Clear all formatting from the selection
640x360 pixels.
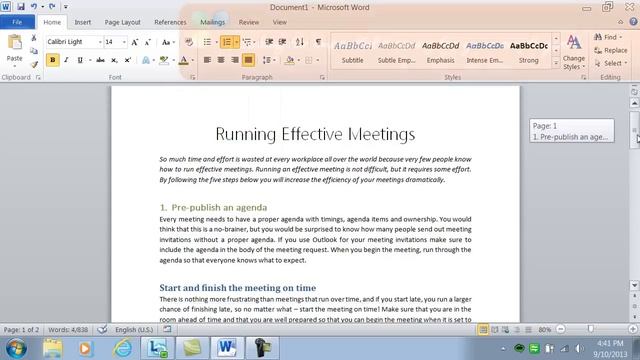tap(189, 42)
